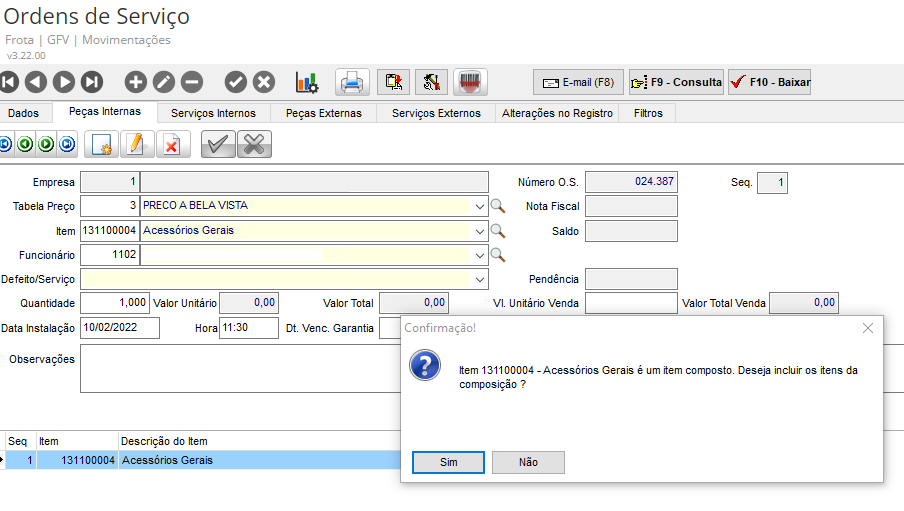Select the Peças Internas tab
The height and width of the screenshot is (511, 904).
pyautogui.click(x=105, y=111)
